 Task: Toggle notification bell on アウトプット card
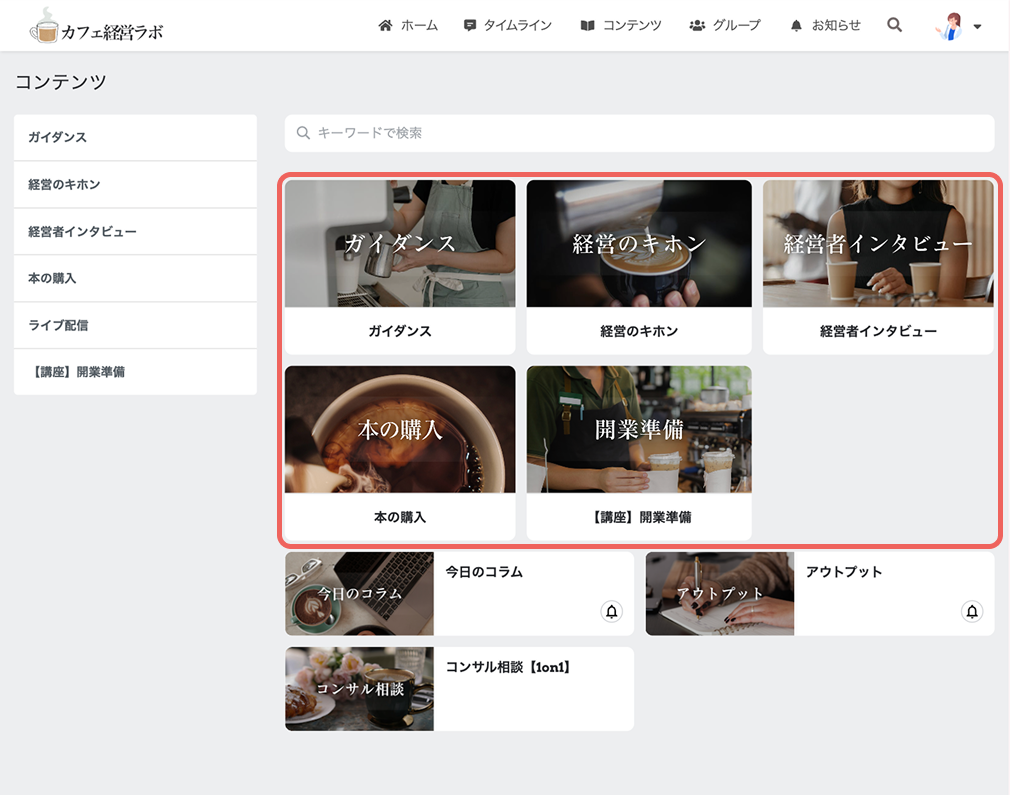click(x=972, y=611)
